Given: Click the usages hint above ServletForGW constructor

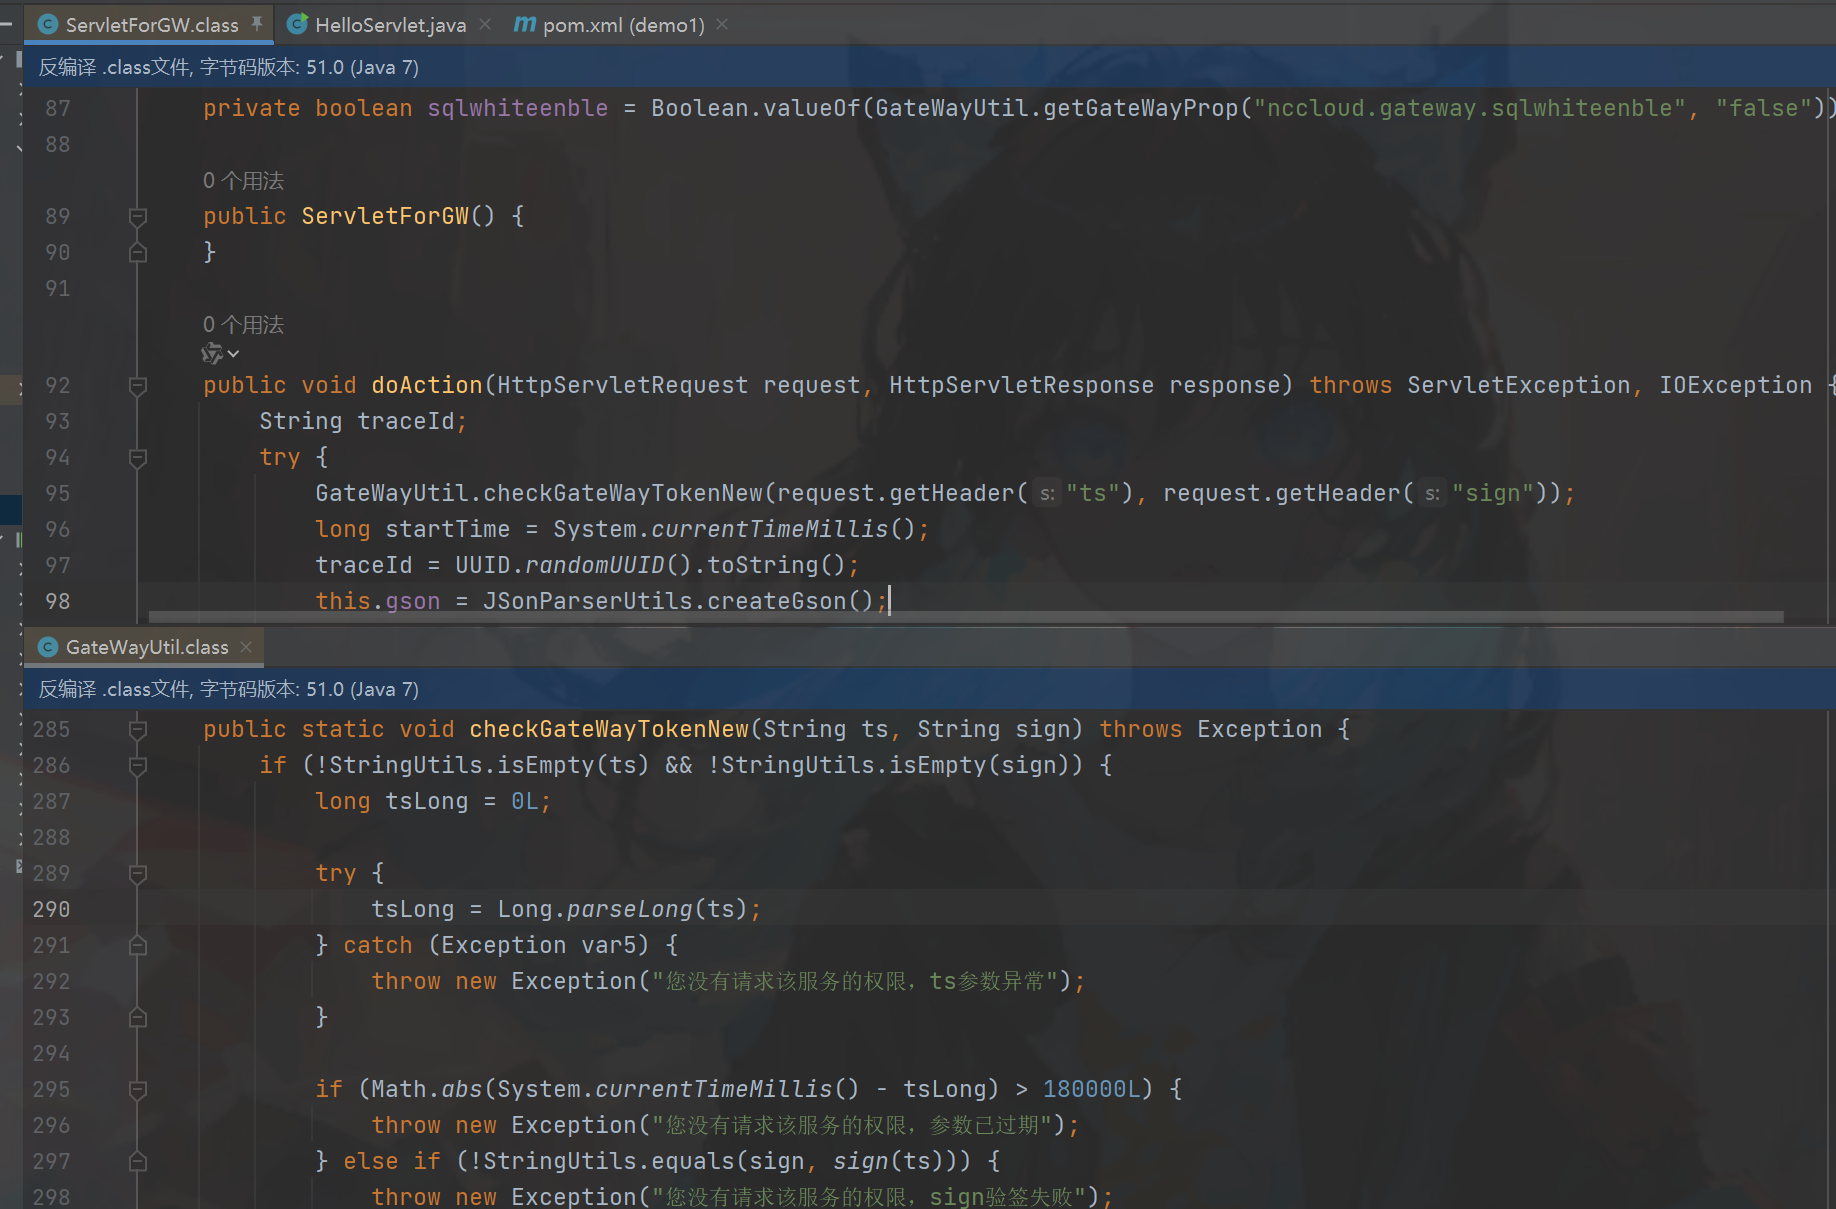Looking at the screenshot, I should point(243,181).
